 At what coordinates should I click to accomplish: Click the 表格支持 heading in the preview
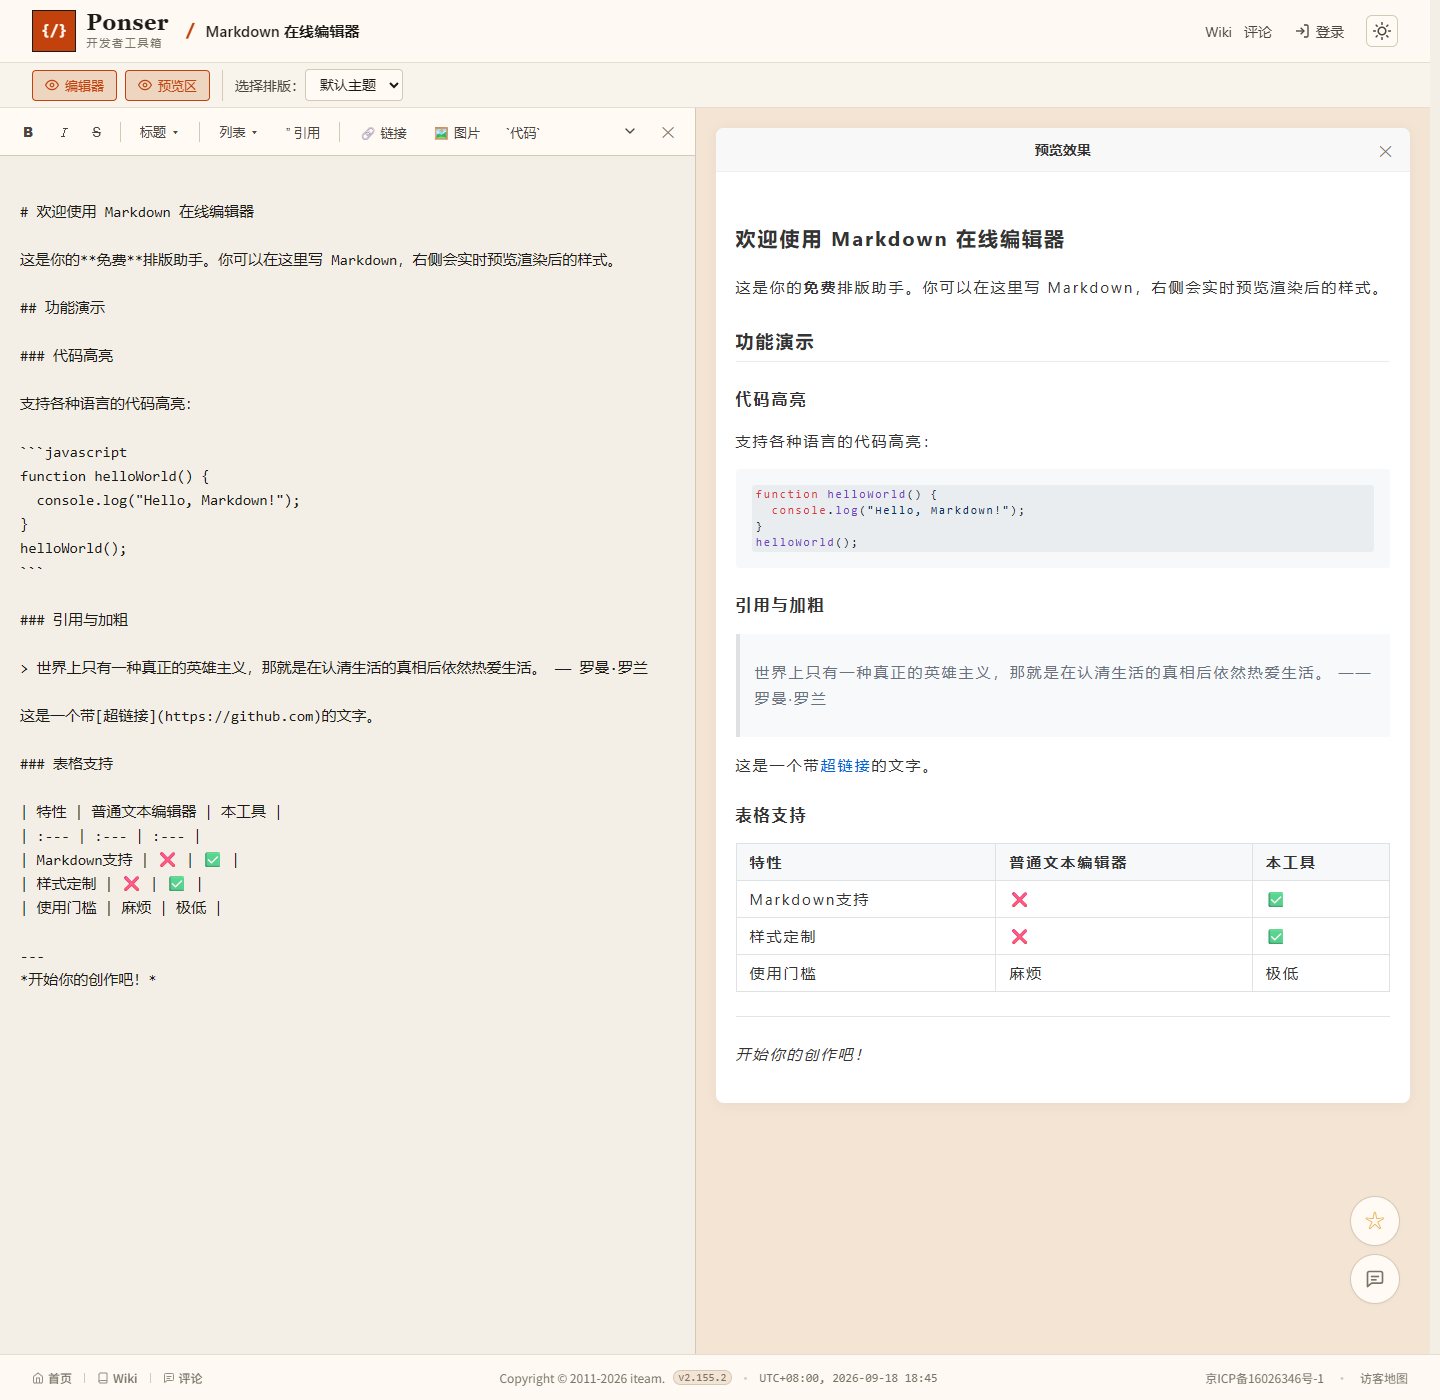tap(770, 816)
